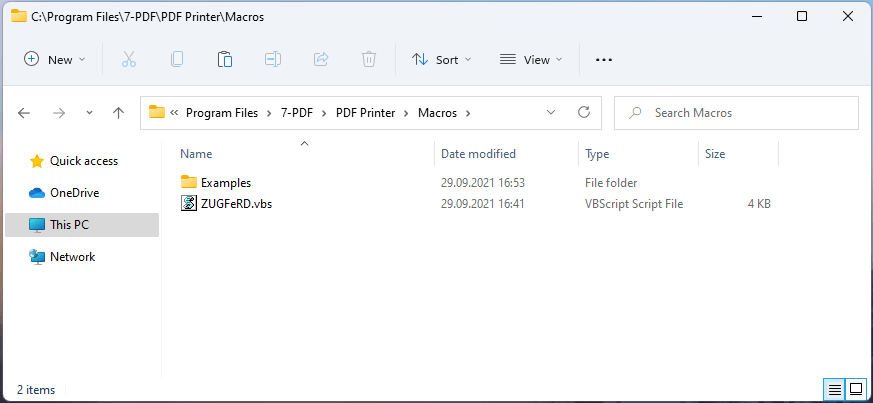
Task: Click the Examples folder icon
Action: tap(189, 182)
